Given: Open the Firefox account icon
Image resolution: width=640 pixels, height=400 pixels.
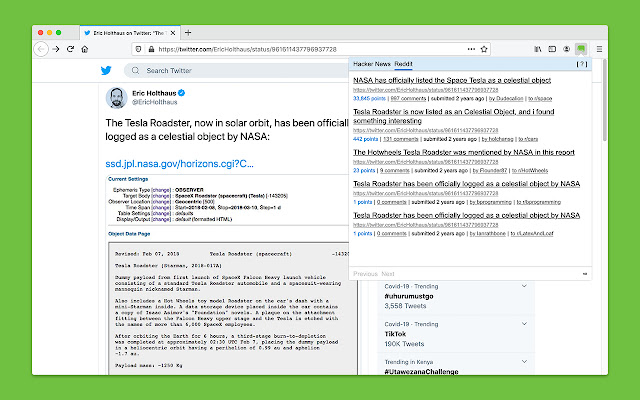Looking at the screenshot, I should 566,49.
